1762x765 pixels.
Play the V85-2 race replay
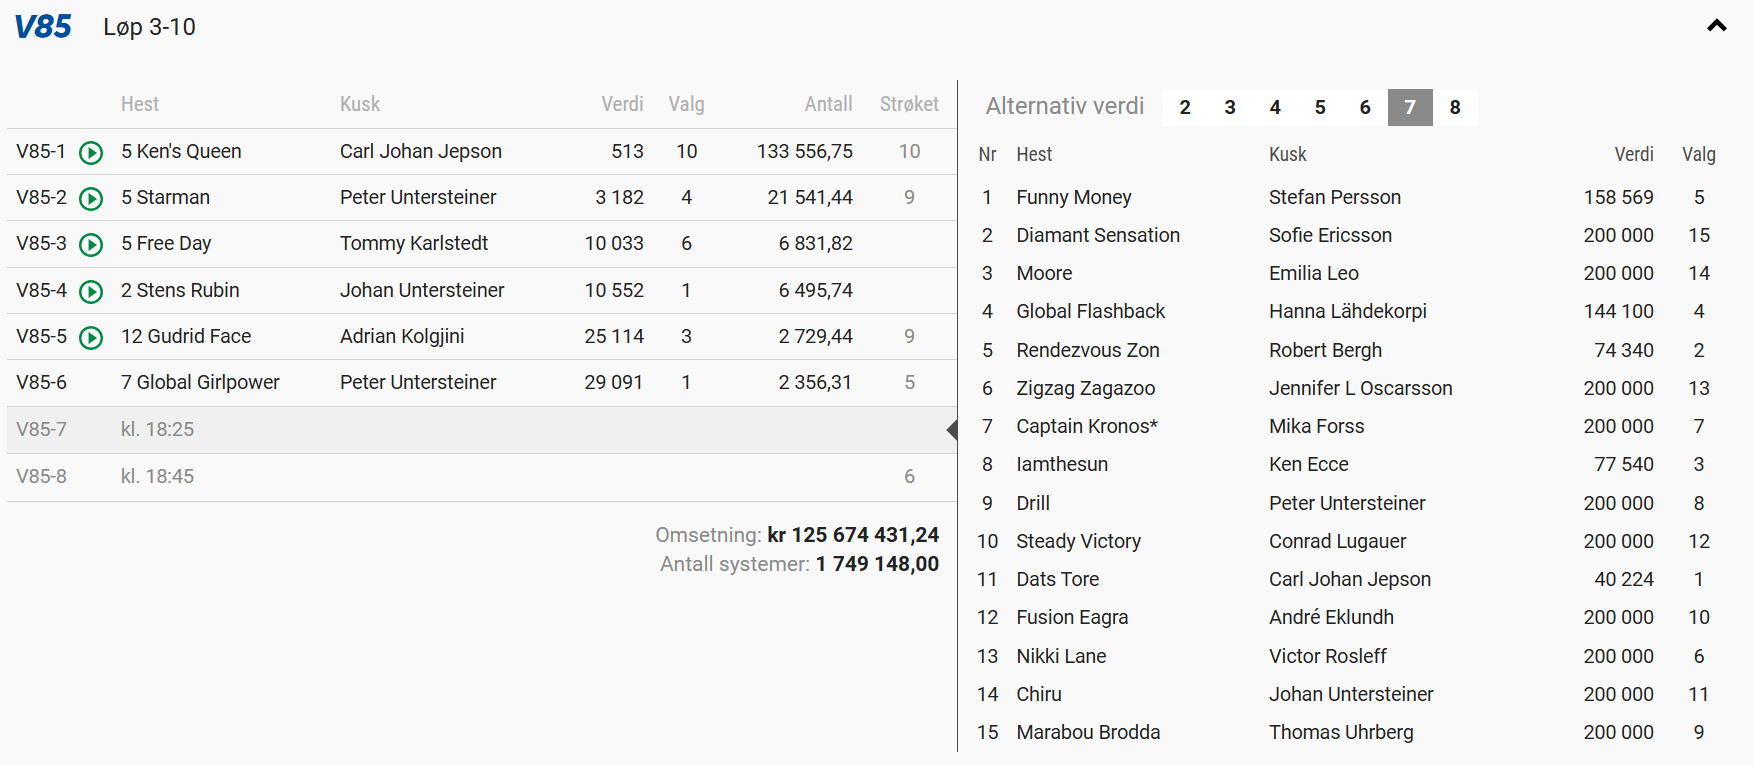(91, 198)
